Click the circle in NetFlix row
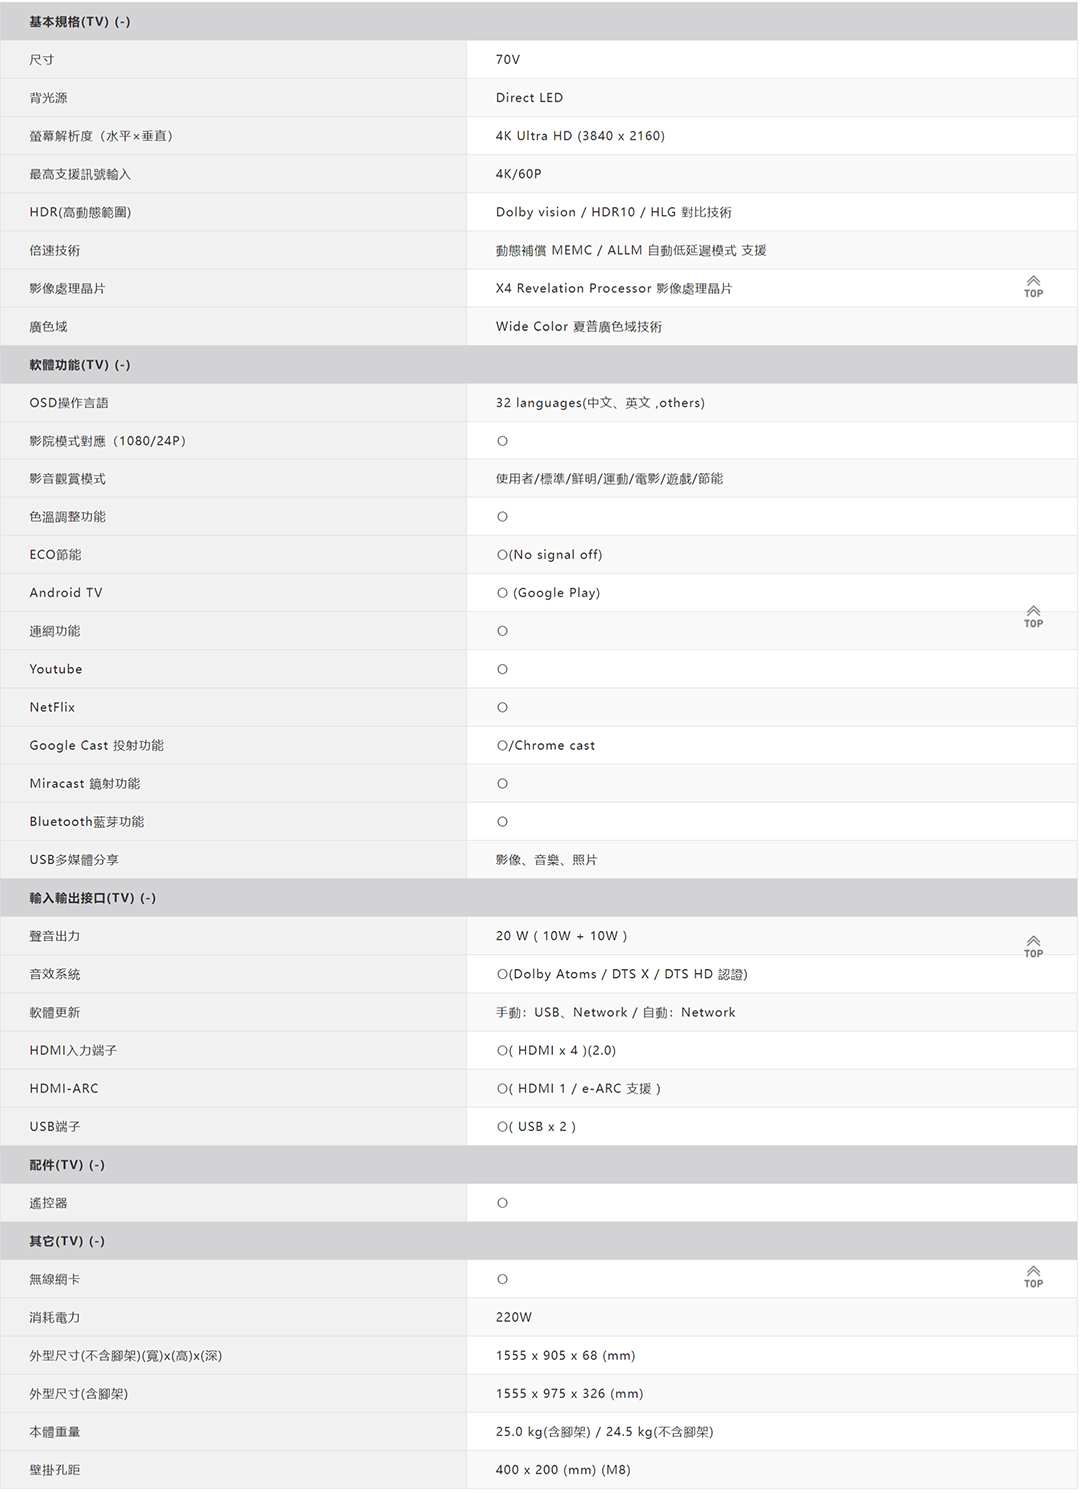Viewport: 1080px width, 1493px height. pos(502,707)
